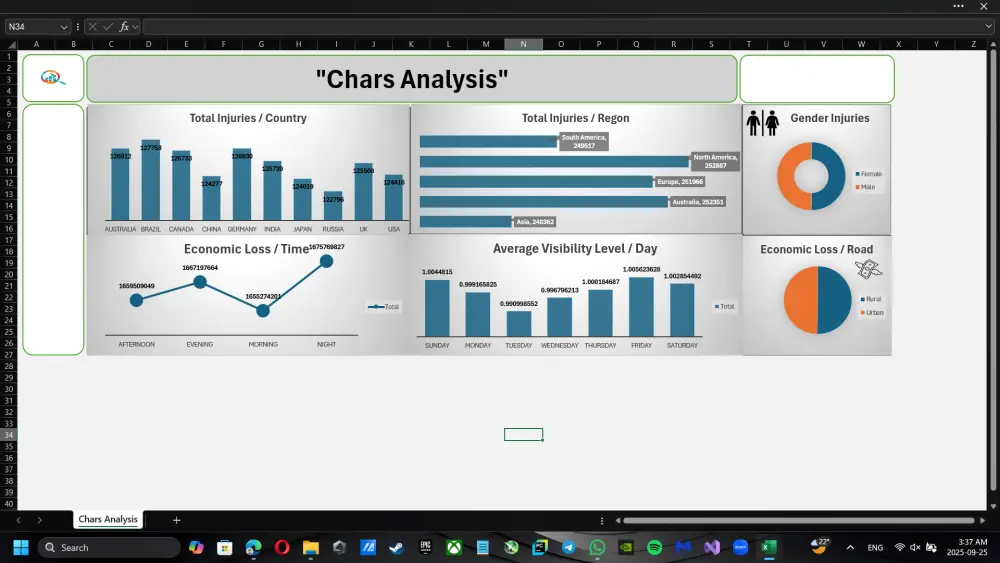Click the Select All corner triangle

coord(11,45)
